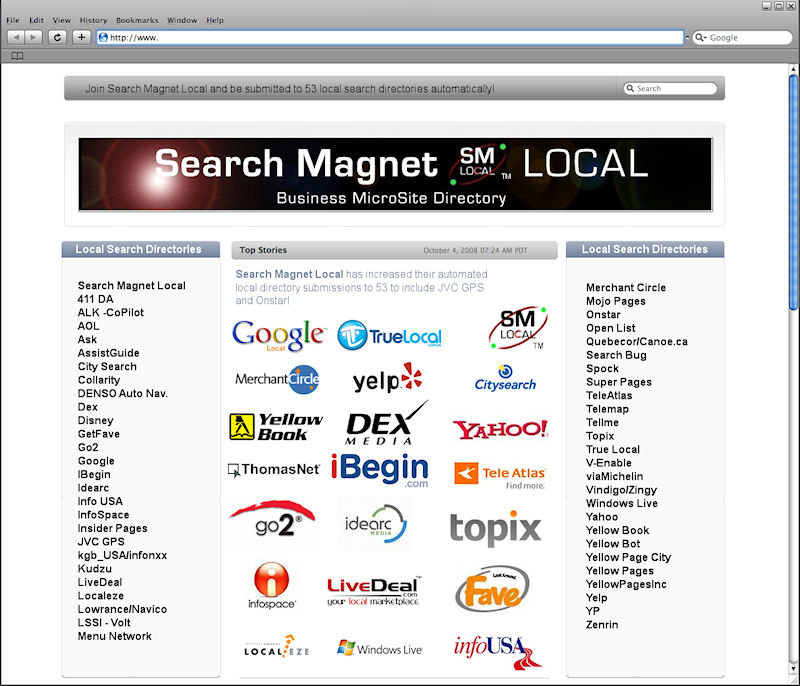Open the Help menu

(x=215, y=20)
